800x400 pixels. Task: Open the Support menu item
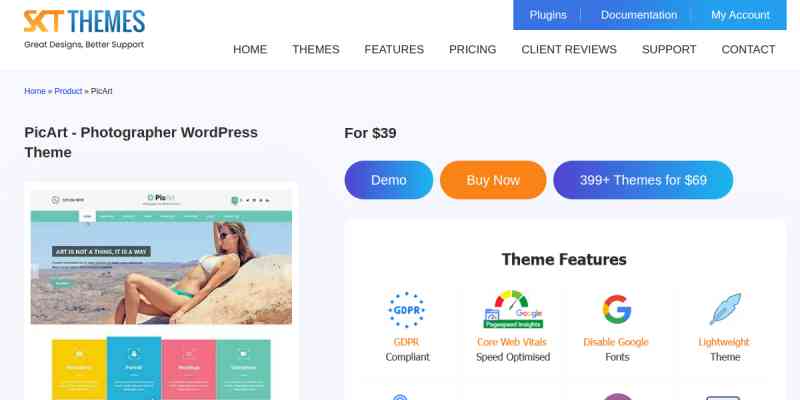pyautogui.click(x=669, y=49)
